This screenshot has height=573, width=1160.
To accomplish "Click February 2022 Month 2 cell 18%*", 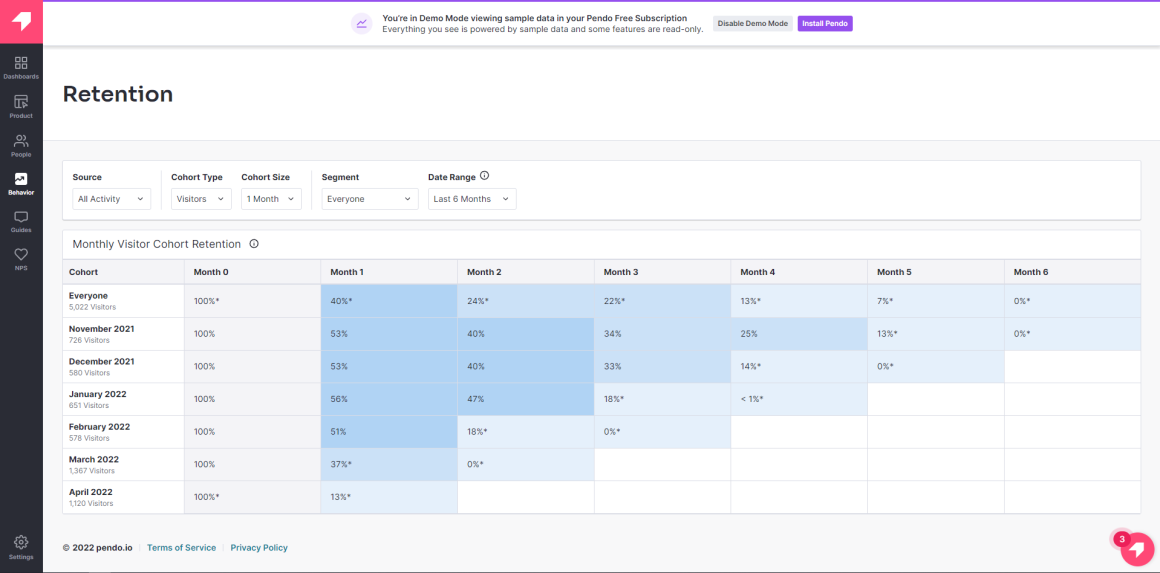I will [526, 432].
